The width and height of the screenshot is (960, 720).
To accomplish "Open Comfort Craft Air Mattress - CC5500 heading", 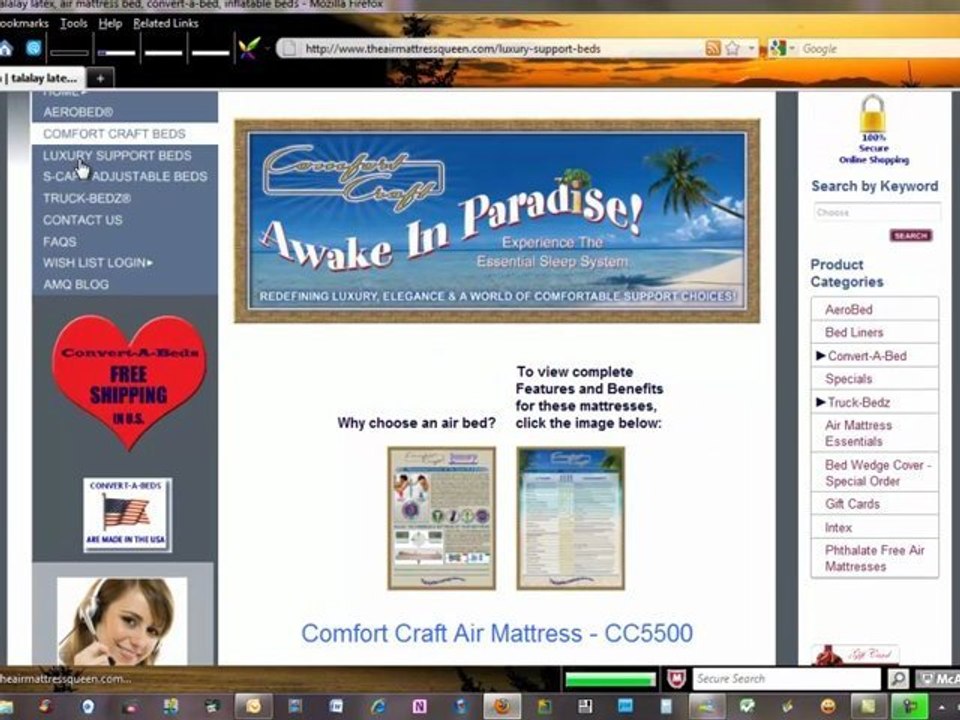I will coord(497,633).
